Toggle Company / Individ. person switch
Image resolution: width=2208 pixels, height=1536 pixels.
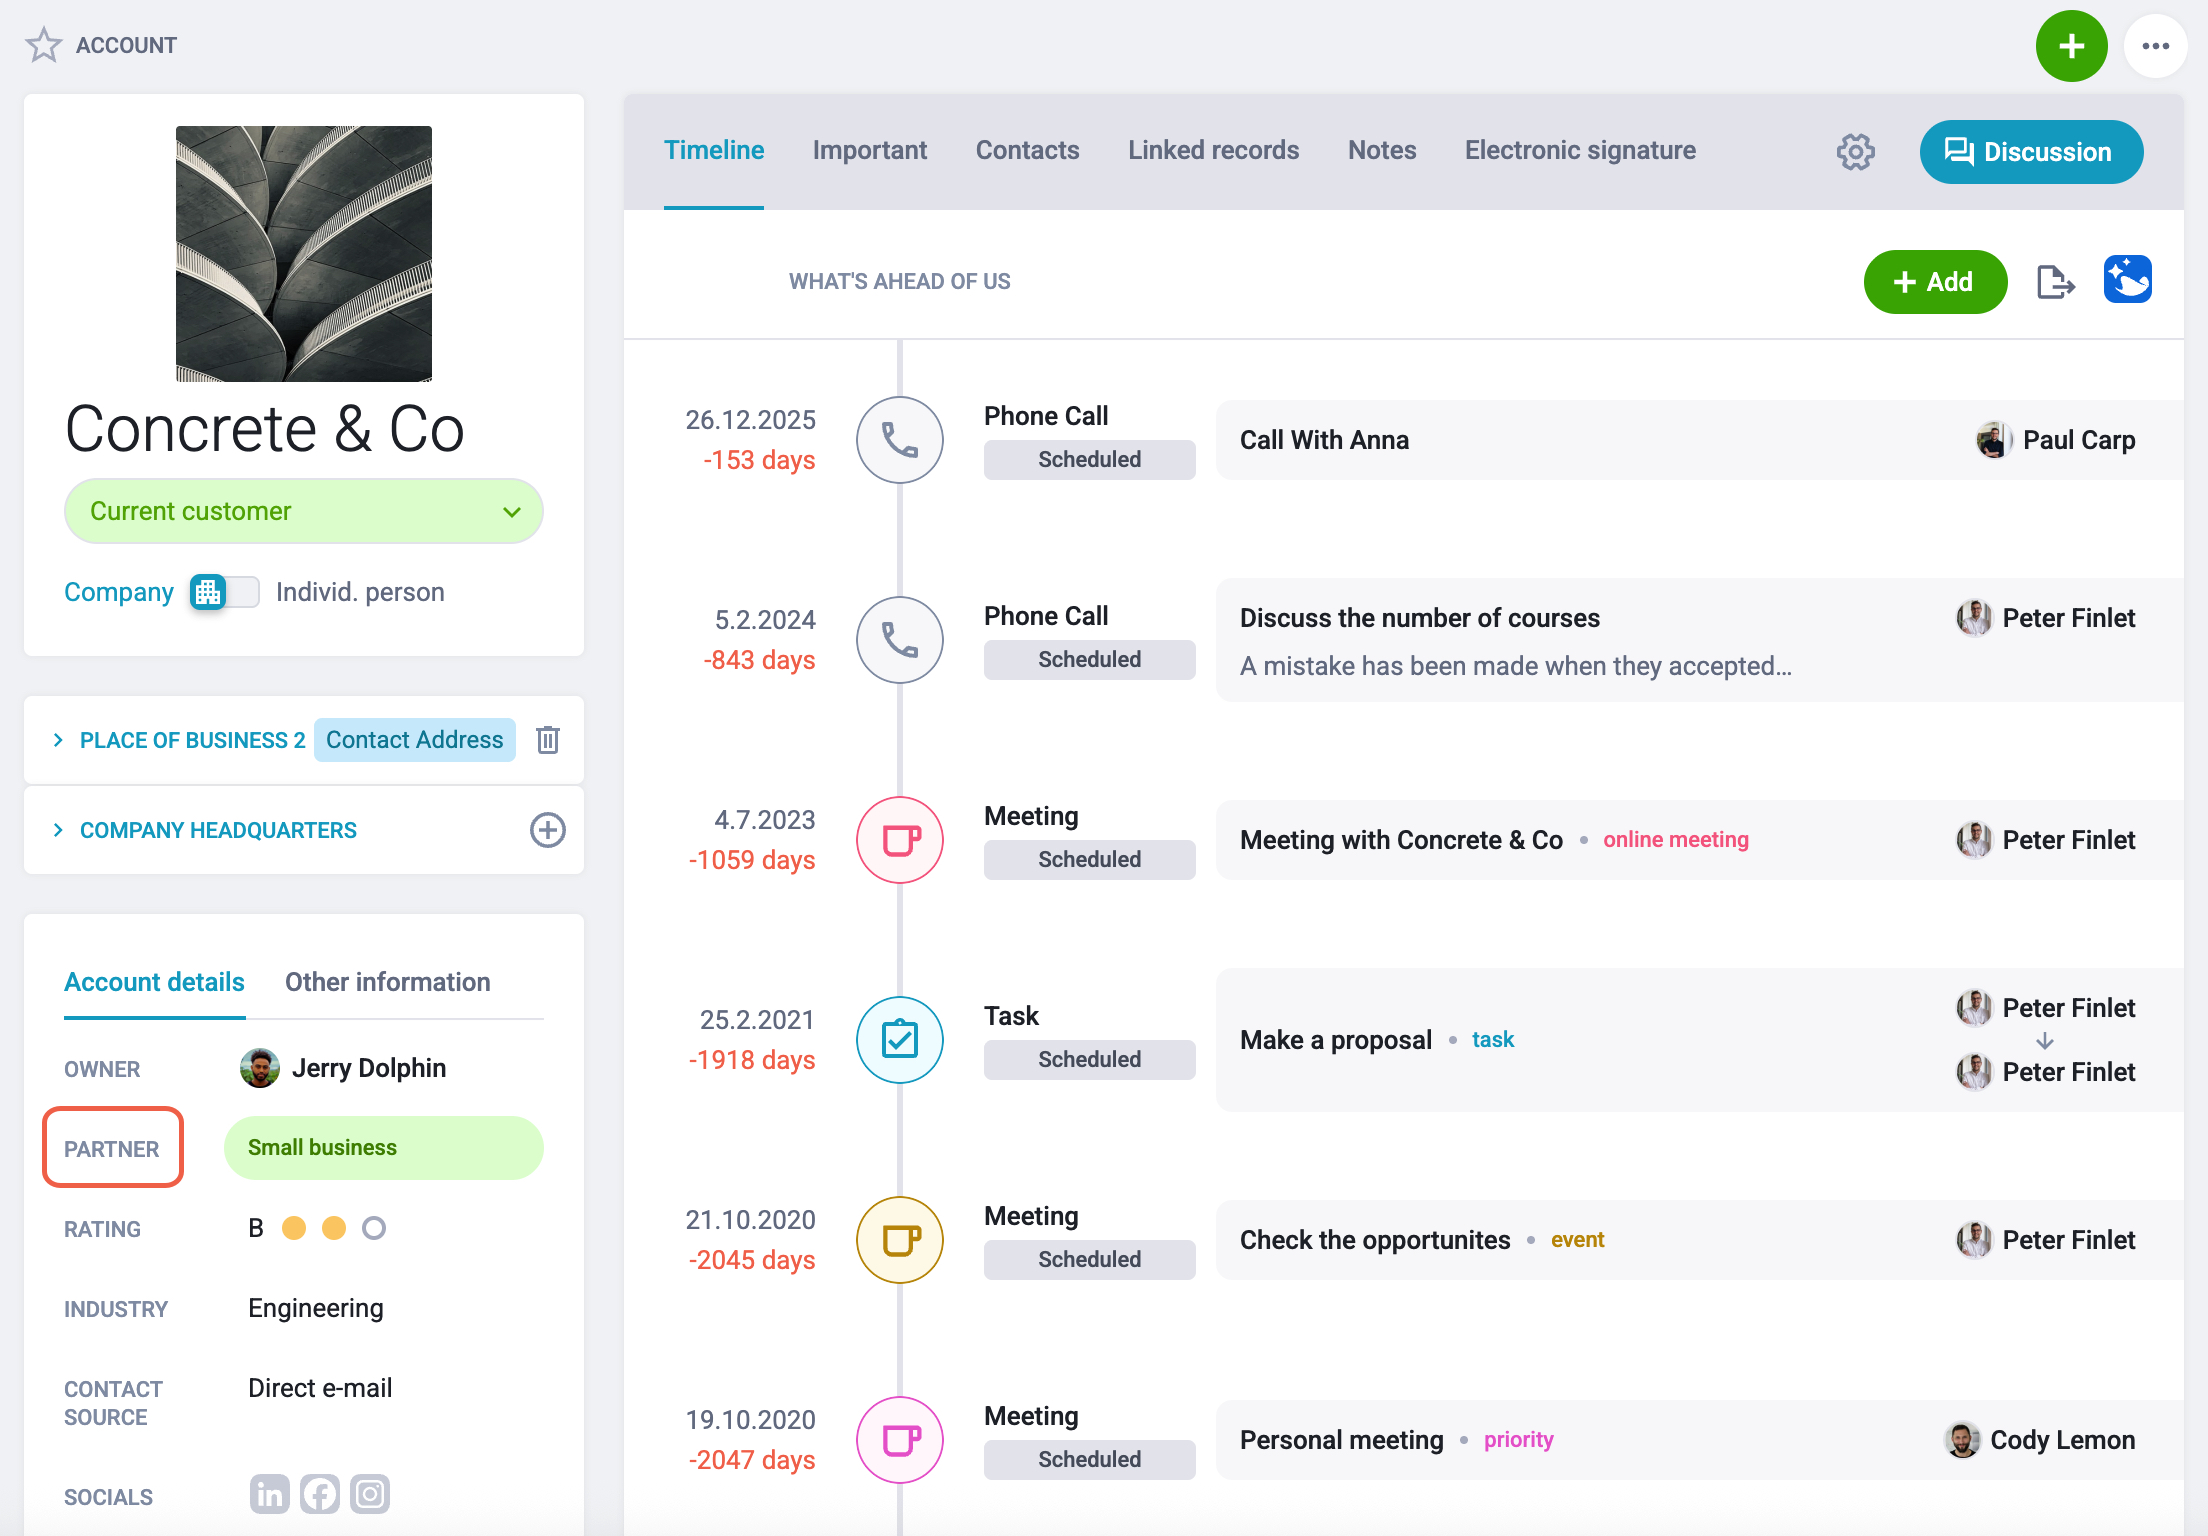point(225,592)
